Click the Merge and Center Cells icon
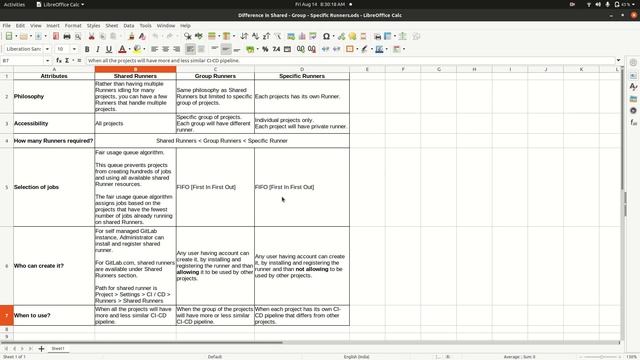Screen dimensions: 640x360 (201, 49)
